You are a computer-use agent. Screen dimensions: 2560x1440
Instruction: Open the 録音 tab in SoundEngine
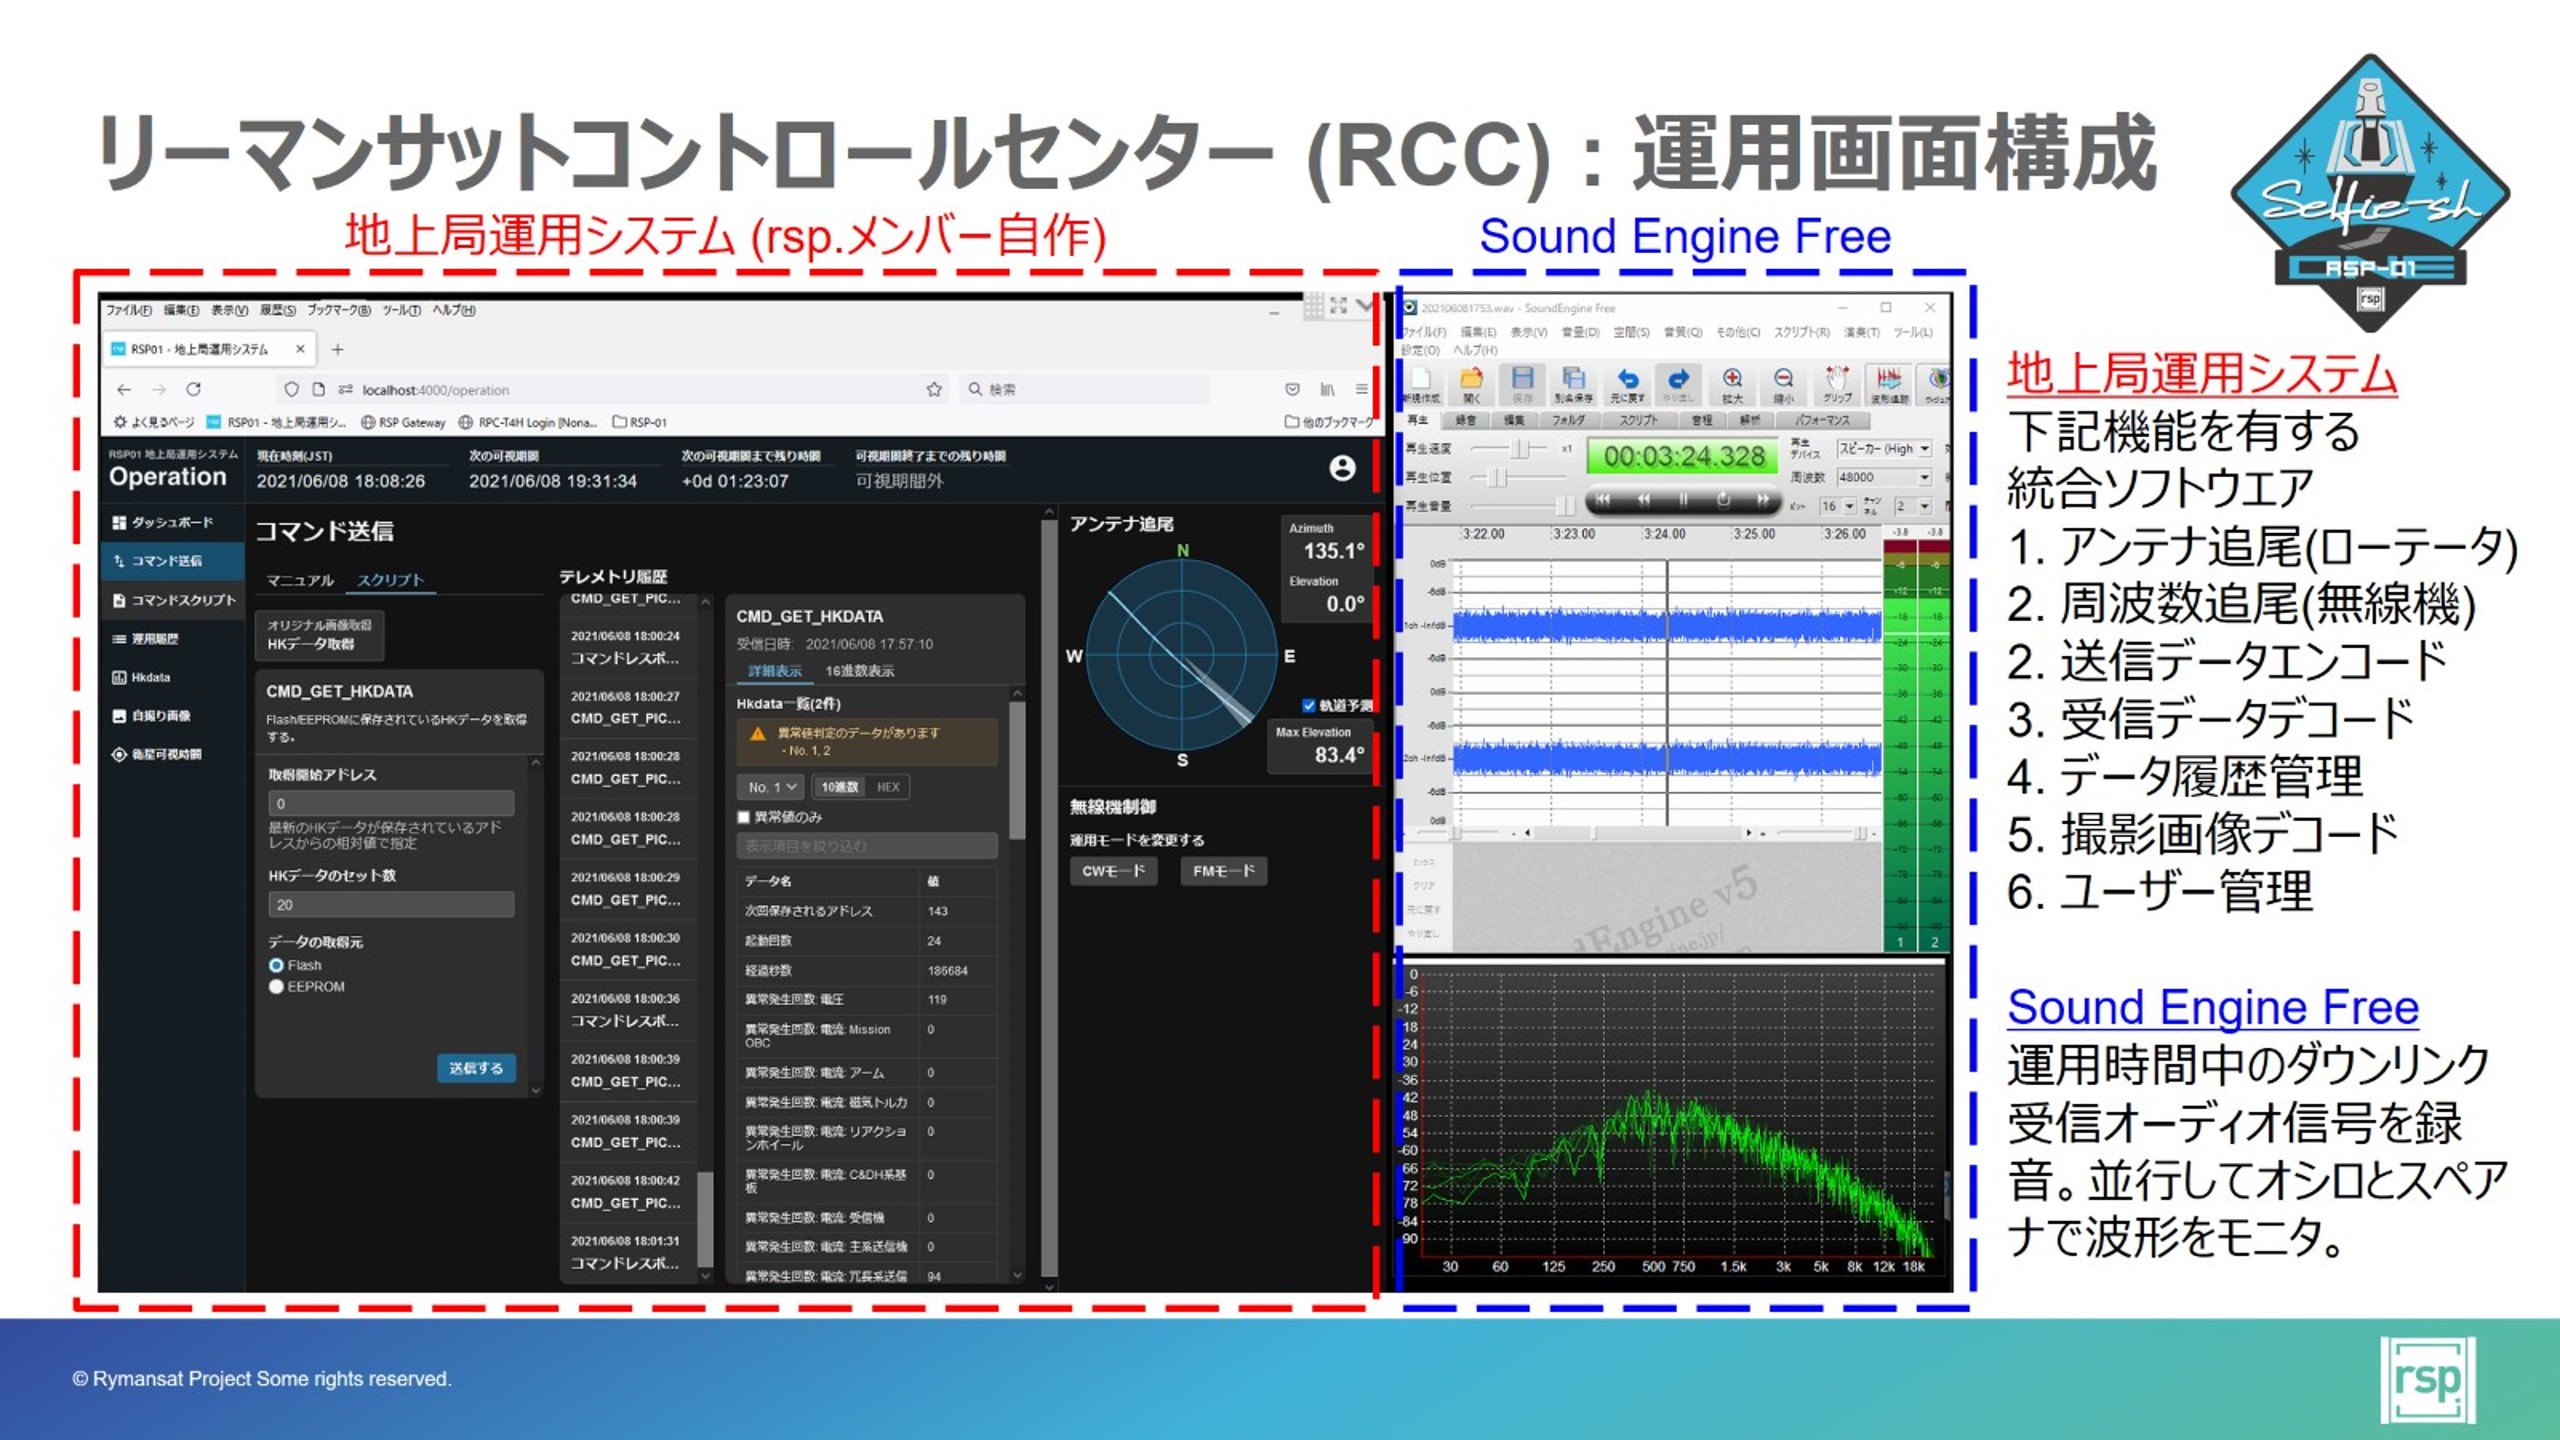coord(1466,421)
